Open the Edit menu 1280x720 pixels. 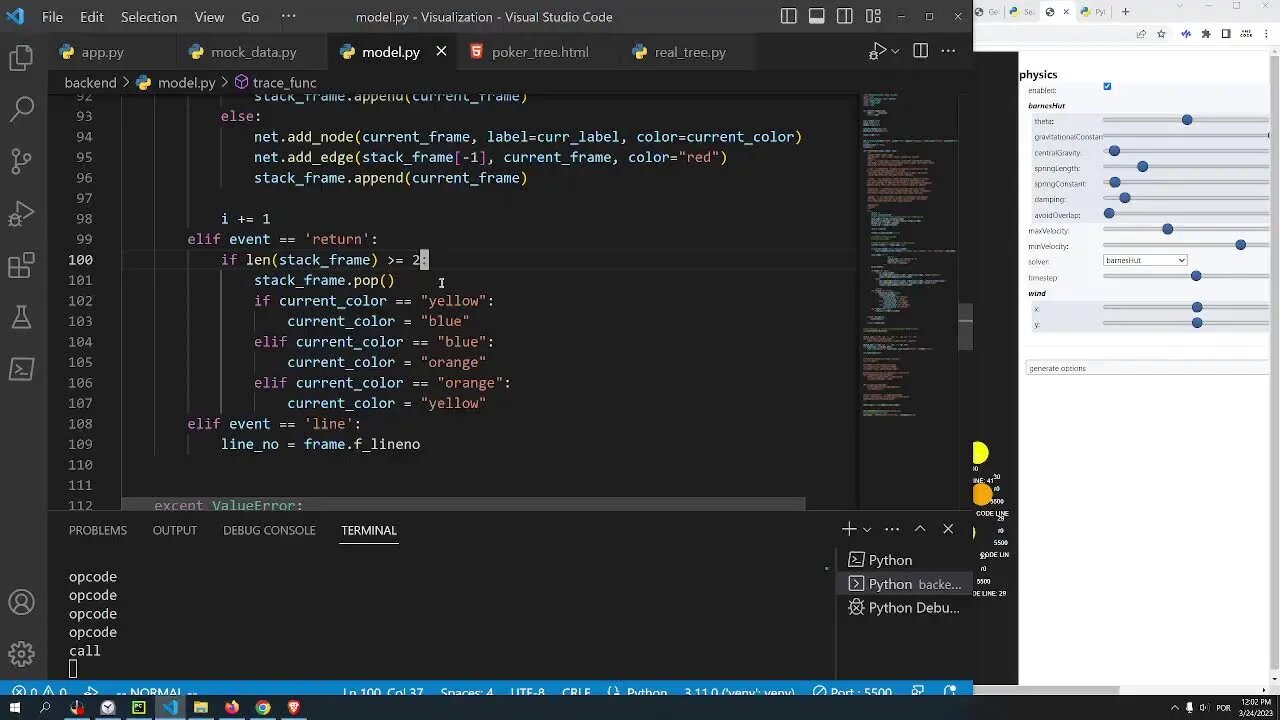pyautogui.click(x=92, y=17)
